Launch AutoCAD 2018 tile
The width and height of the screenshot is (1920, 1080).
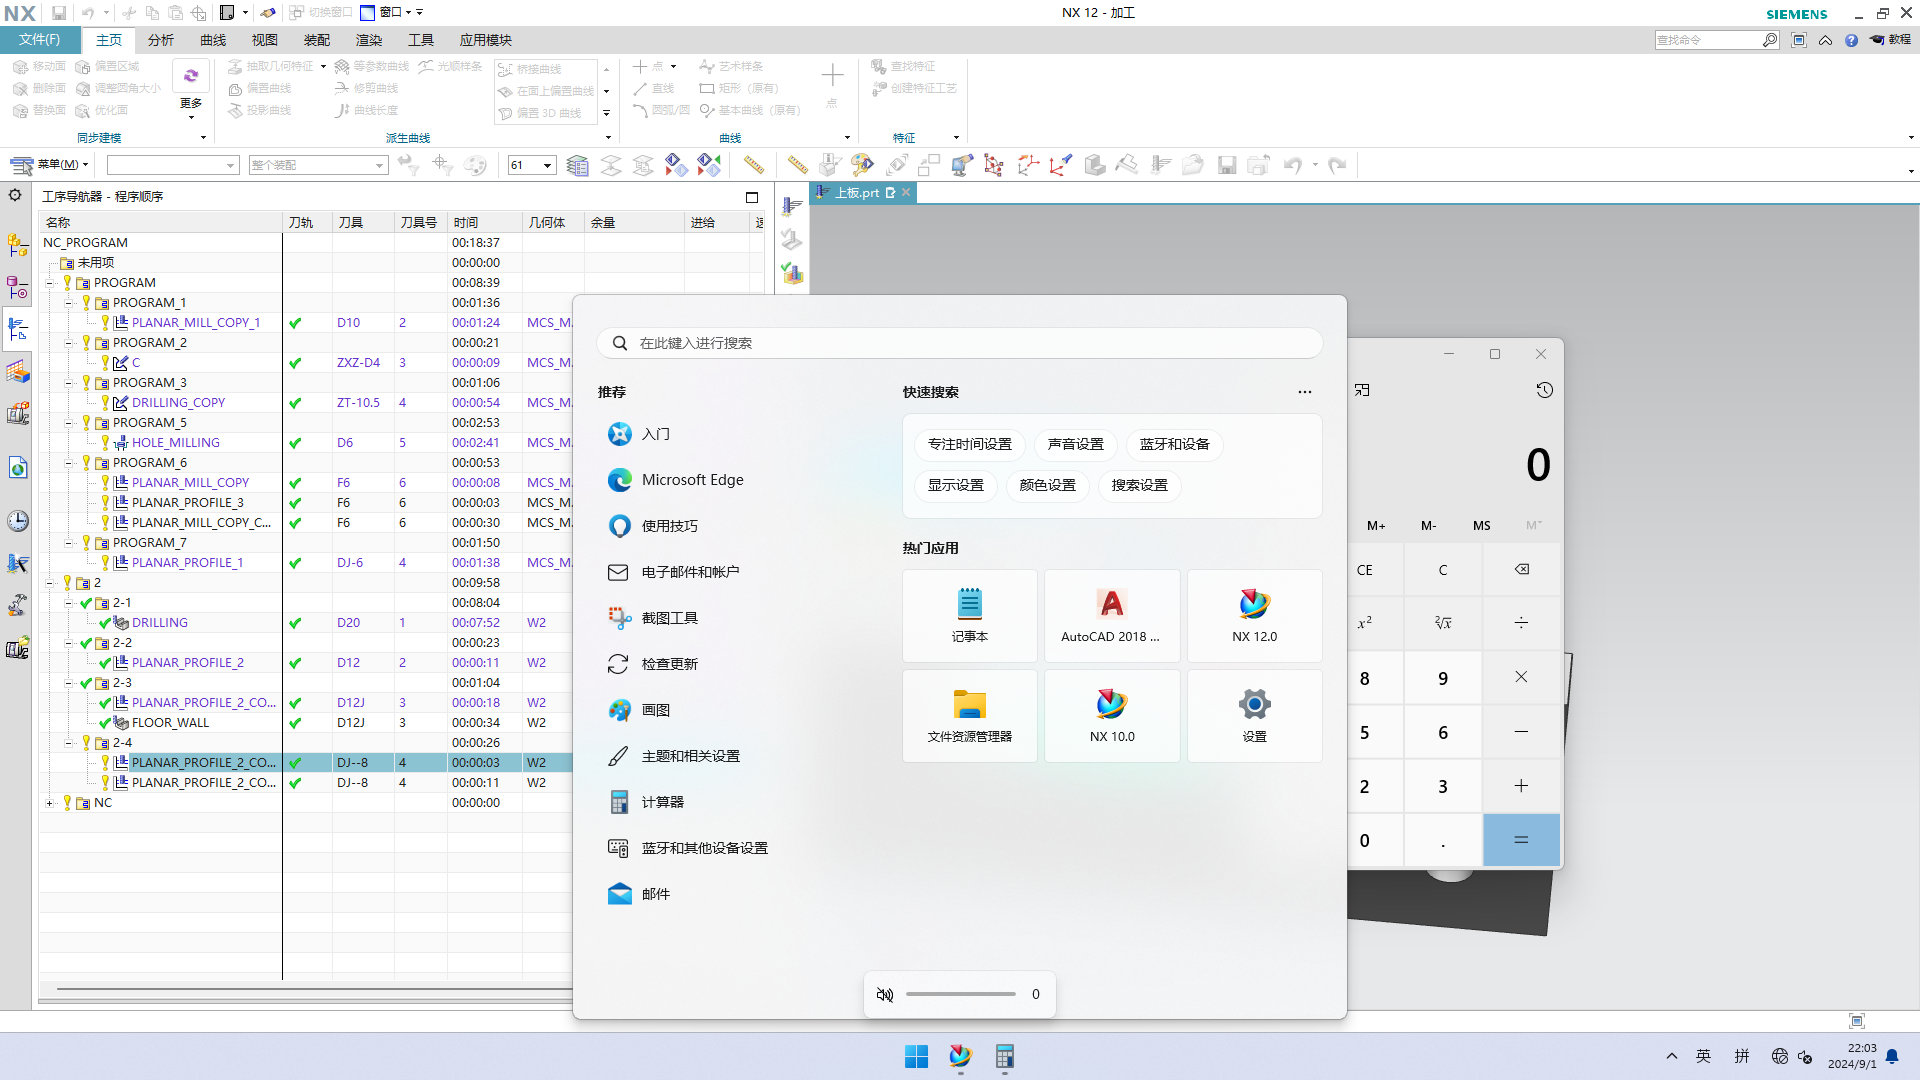[x=1112, y=616]
